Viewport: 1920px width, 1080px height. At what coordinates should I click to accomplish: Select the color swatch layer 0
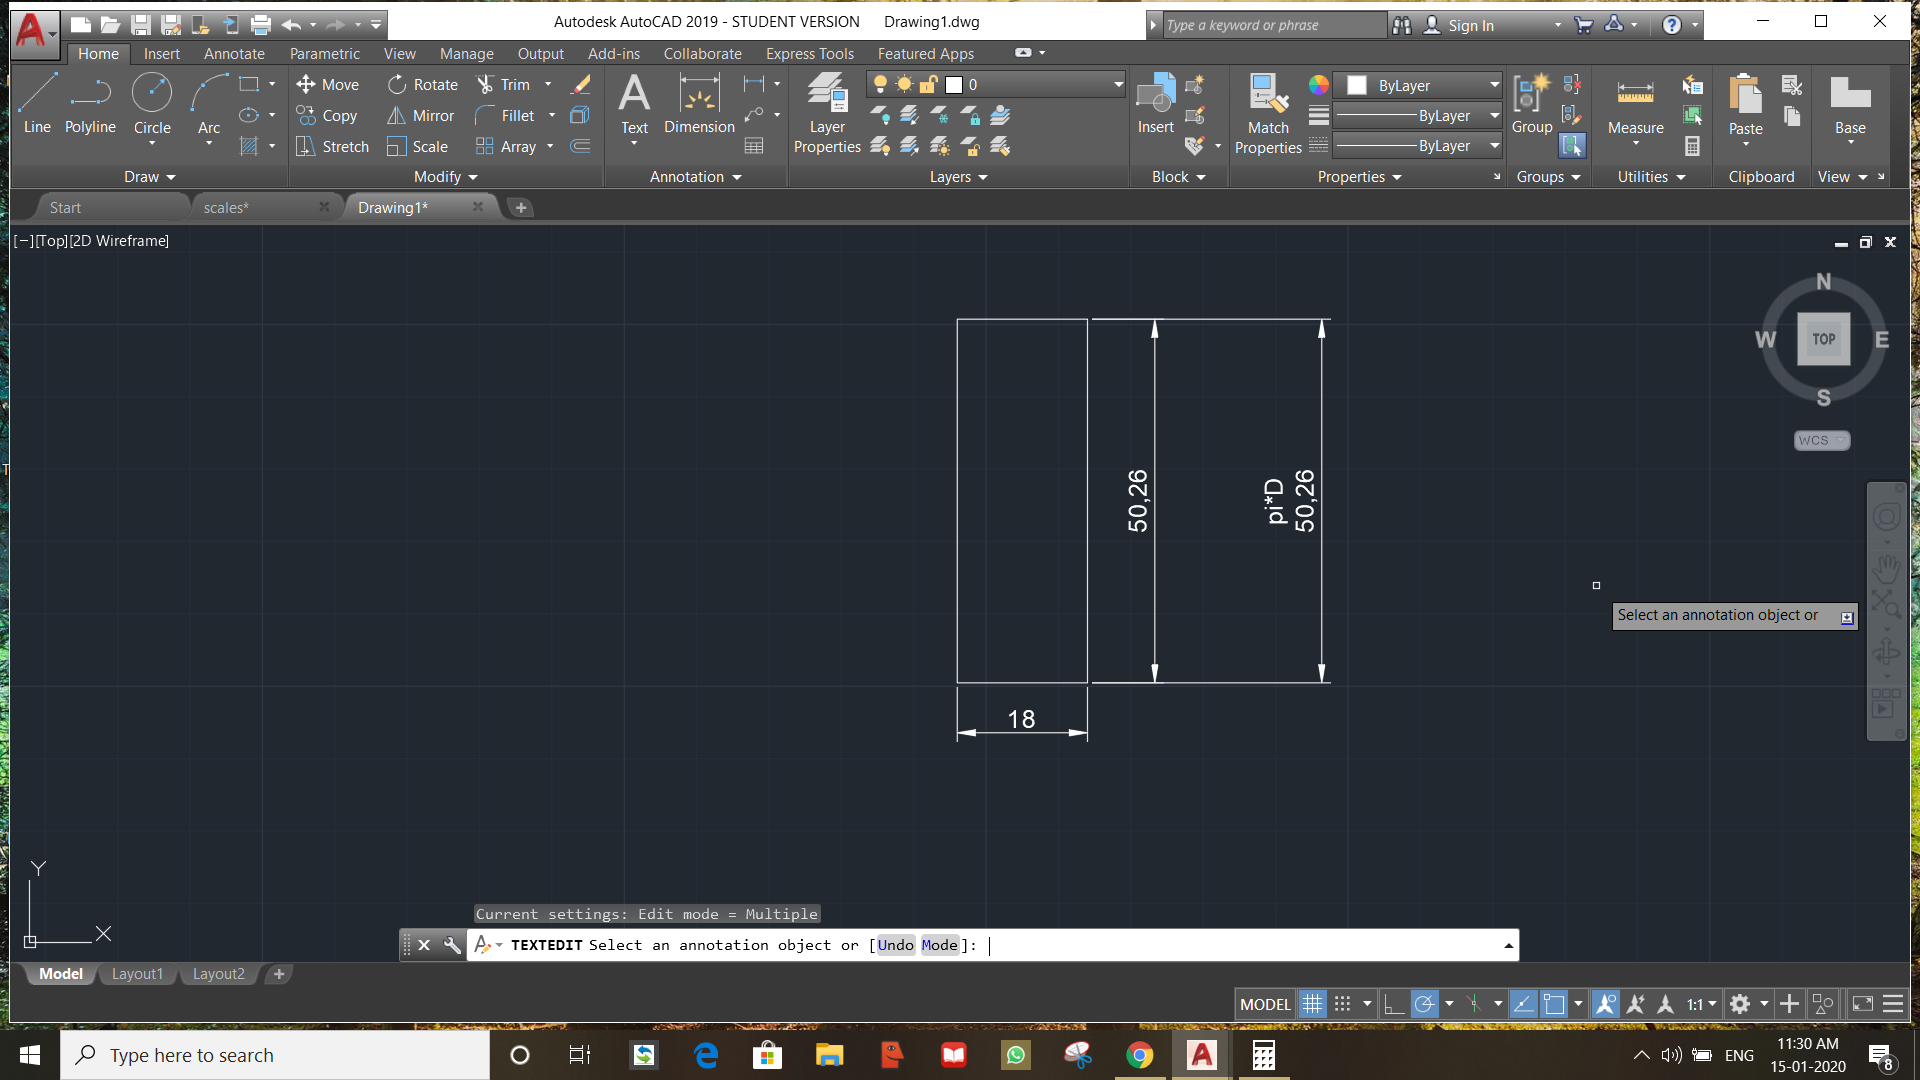point(953,84)
